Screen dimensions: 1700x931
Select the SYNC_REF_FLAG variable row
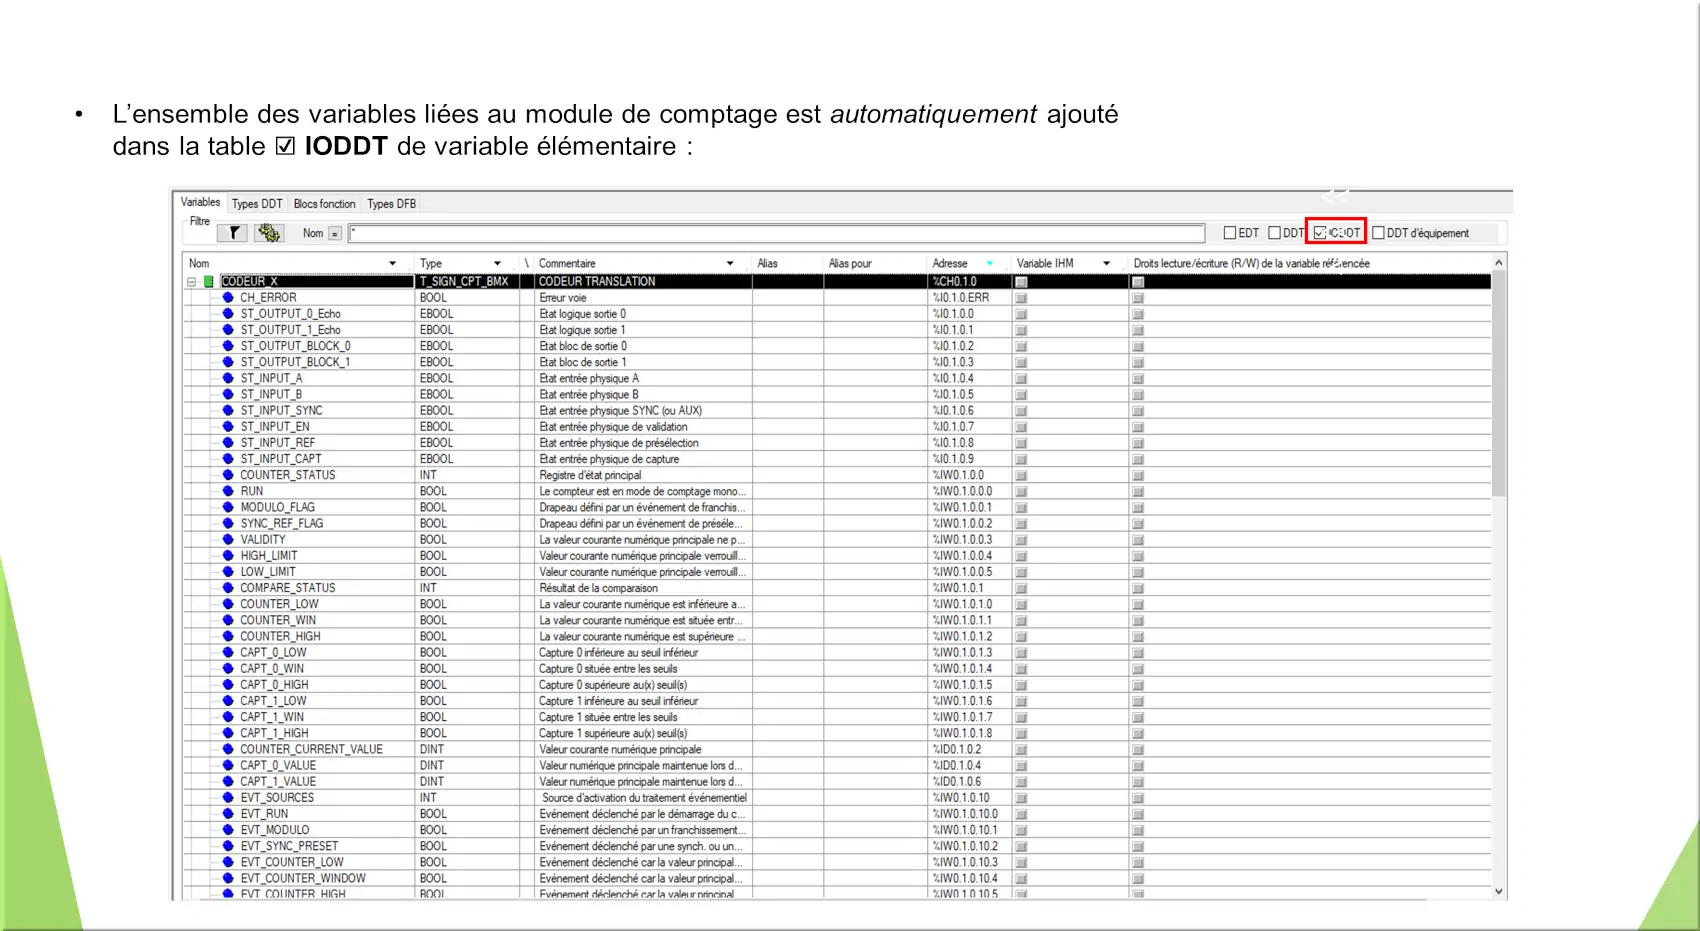[838, 524]
